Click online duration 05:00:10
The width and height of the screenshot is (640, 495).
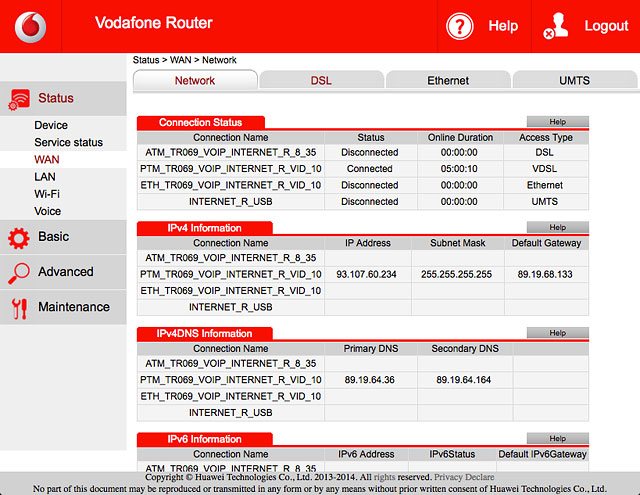point(459,169)
